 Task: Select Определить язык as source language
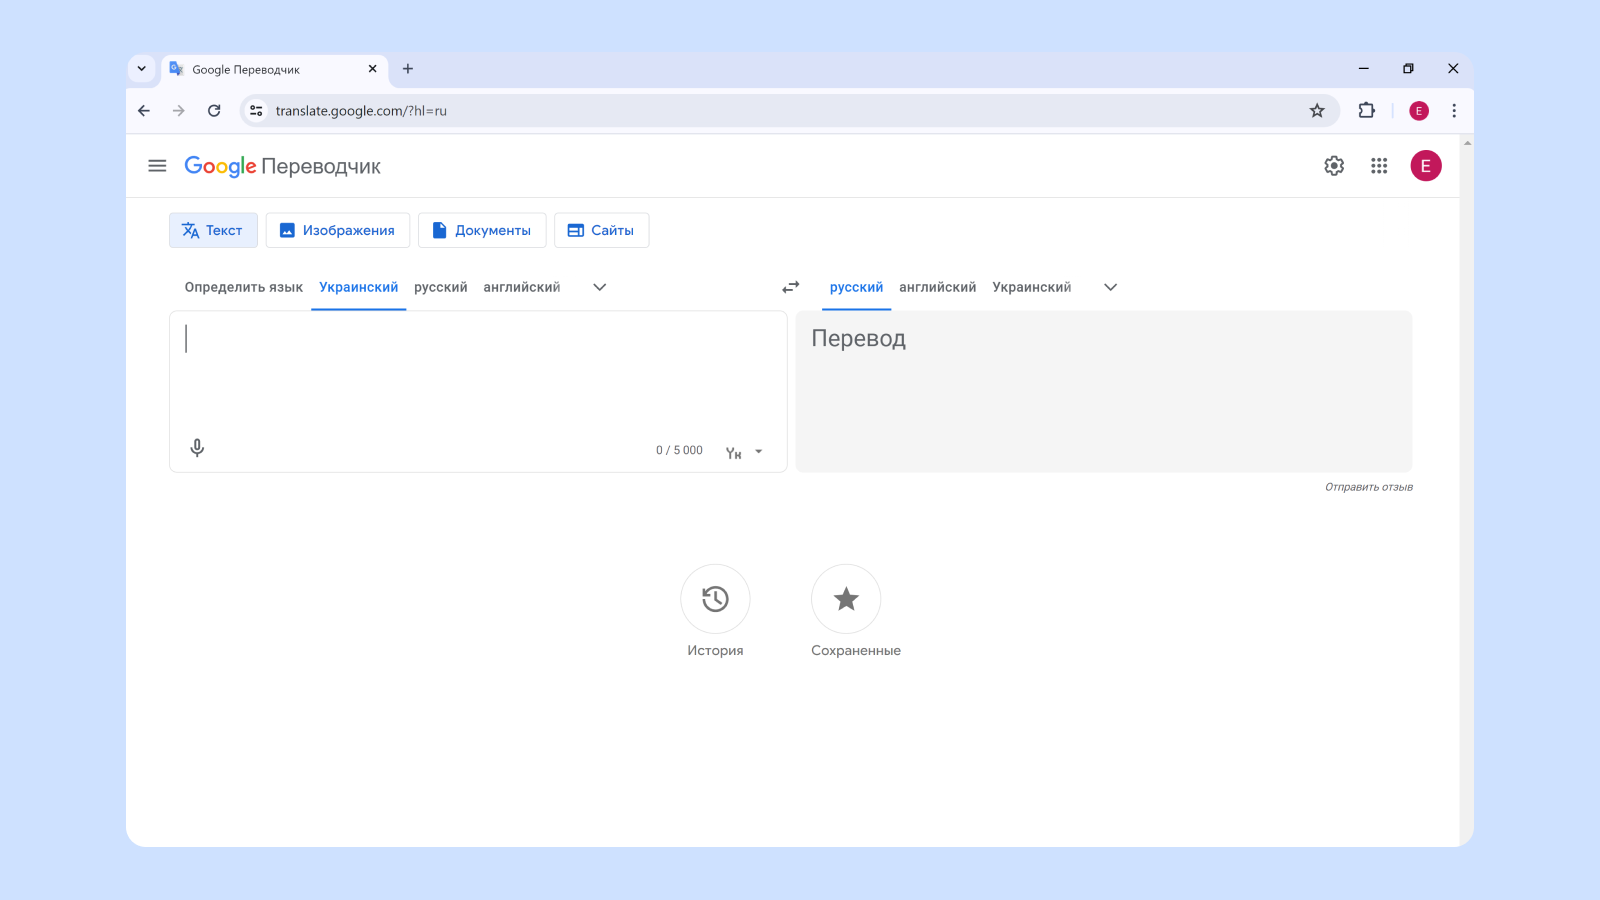[x=243, y=287]
